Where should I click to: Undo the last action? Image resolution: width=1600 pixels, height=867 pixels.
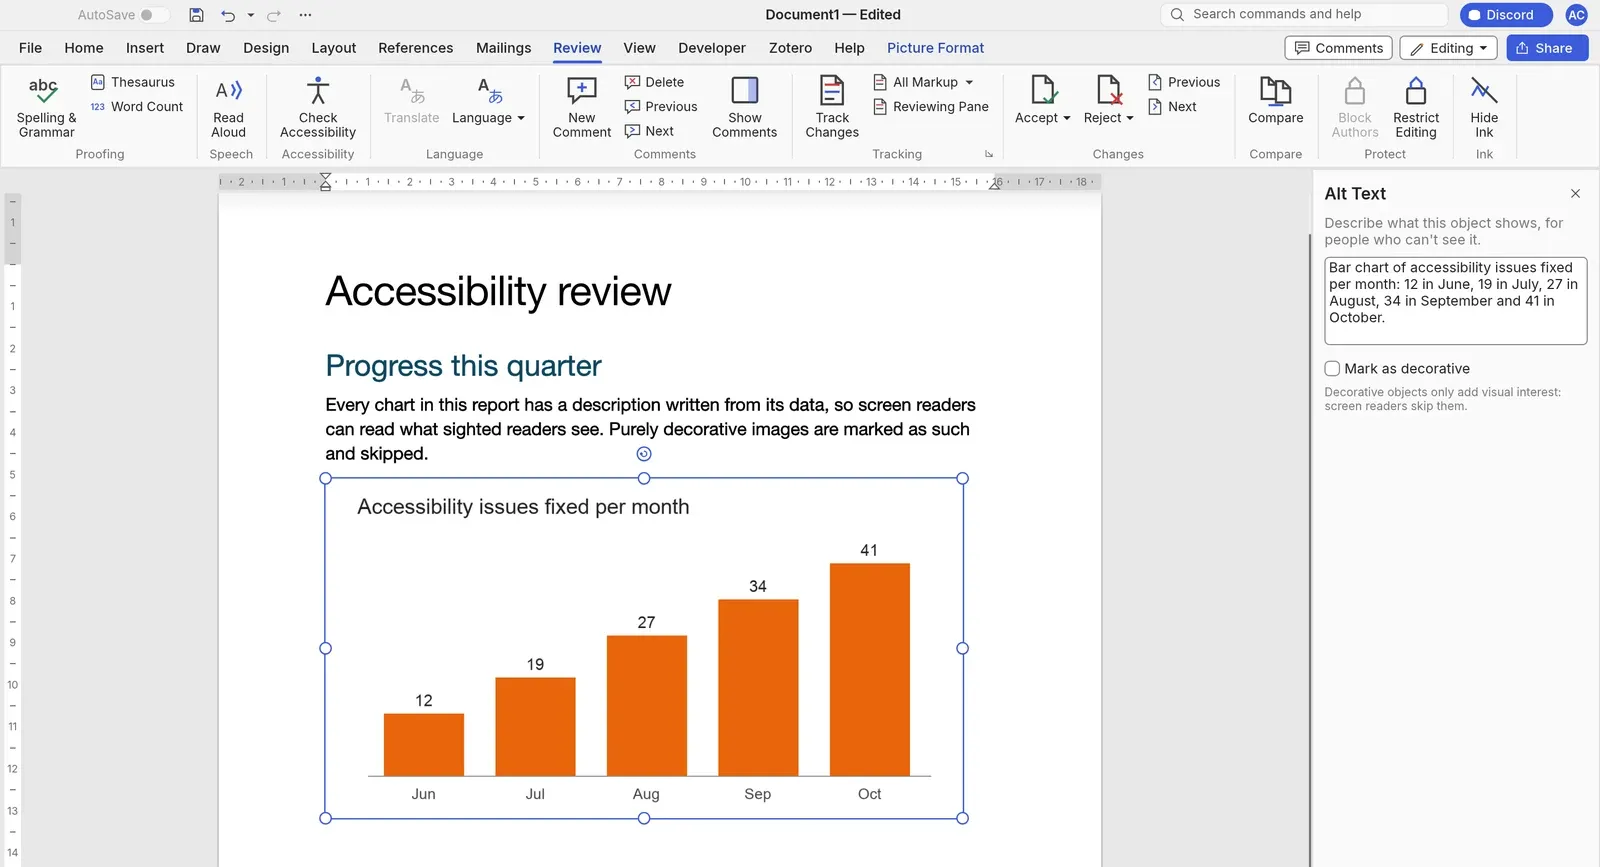(228, 15)
